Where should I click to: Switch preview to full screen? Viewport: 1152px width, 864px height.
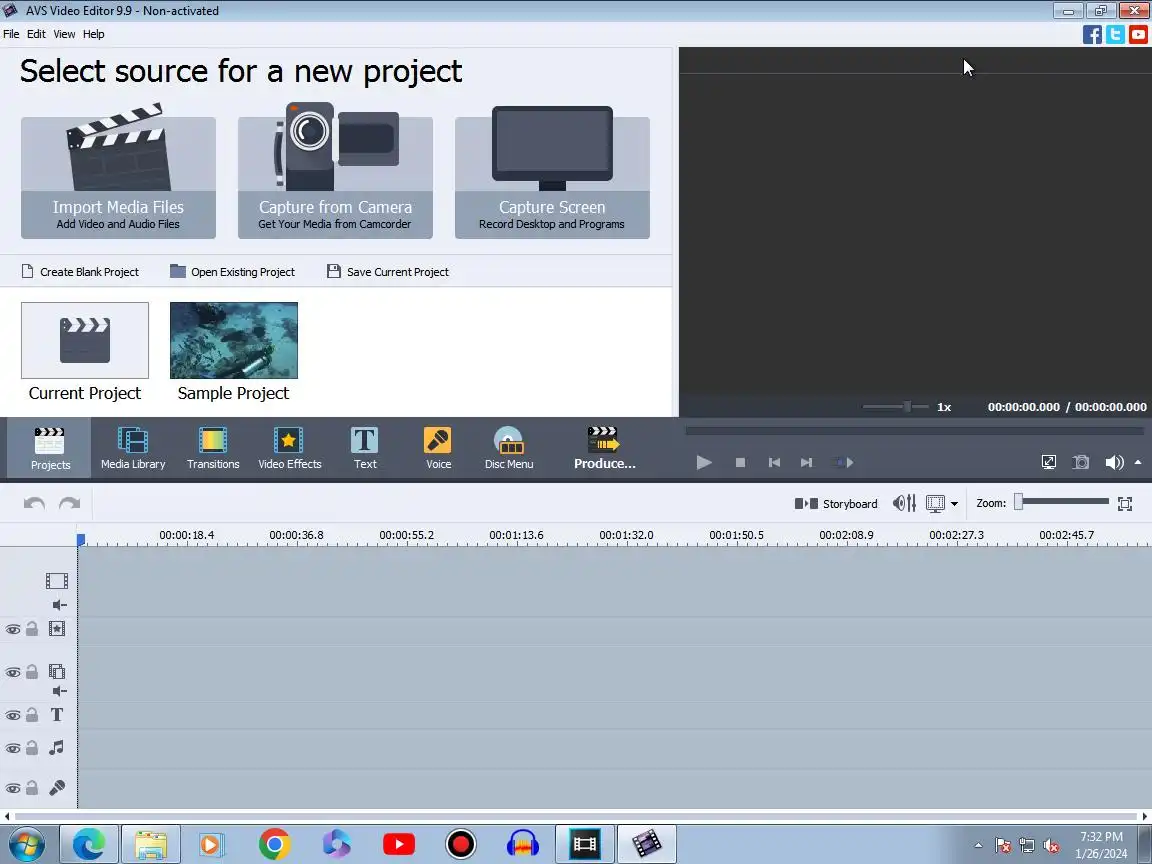coord(1048,462)
